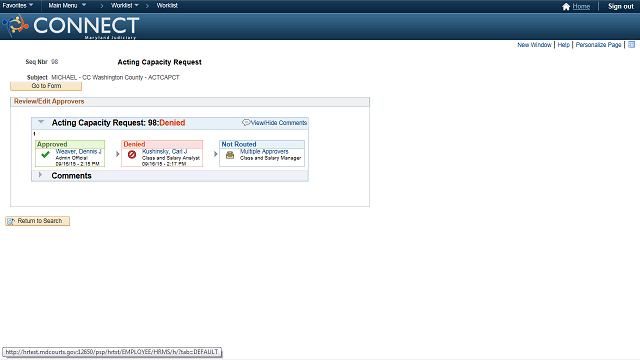Screen dimensions: 640x360
Task: Click the Admin Official role text
Action: pos(71,158)
